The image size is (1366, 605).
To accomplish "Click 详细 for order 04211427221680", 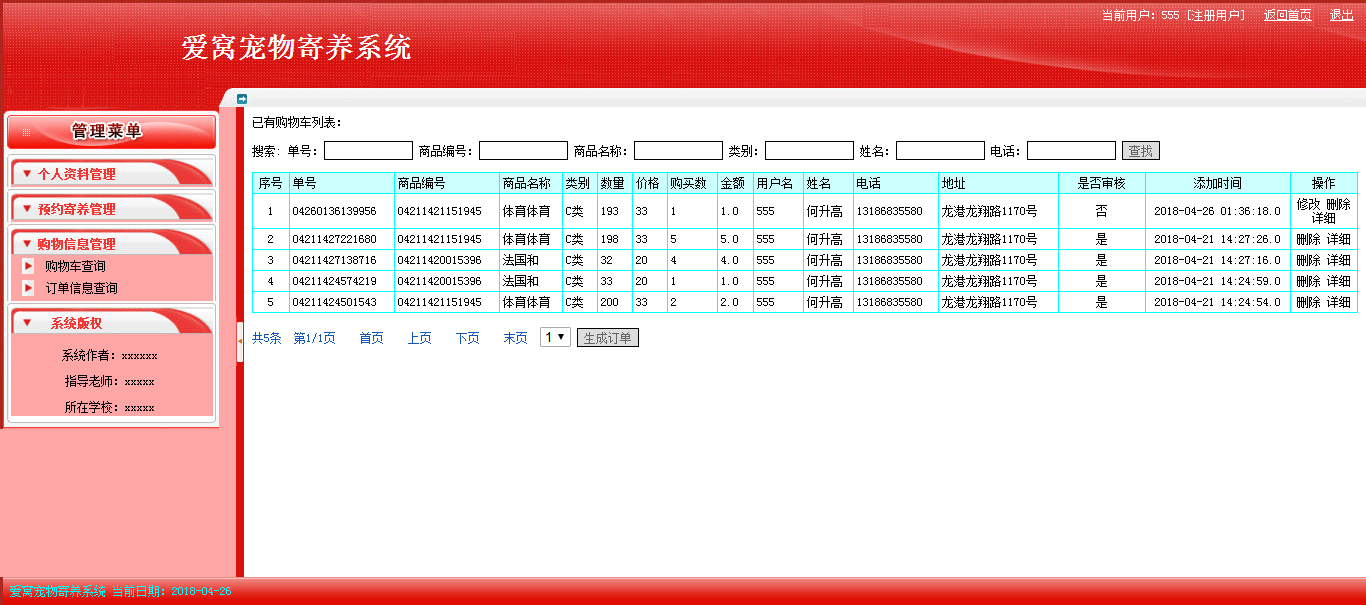I will tap(1339, 239).
